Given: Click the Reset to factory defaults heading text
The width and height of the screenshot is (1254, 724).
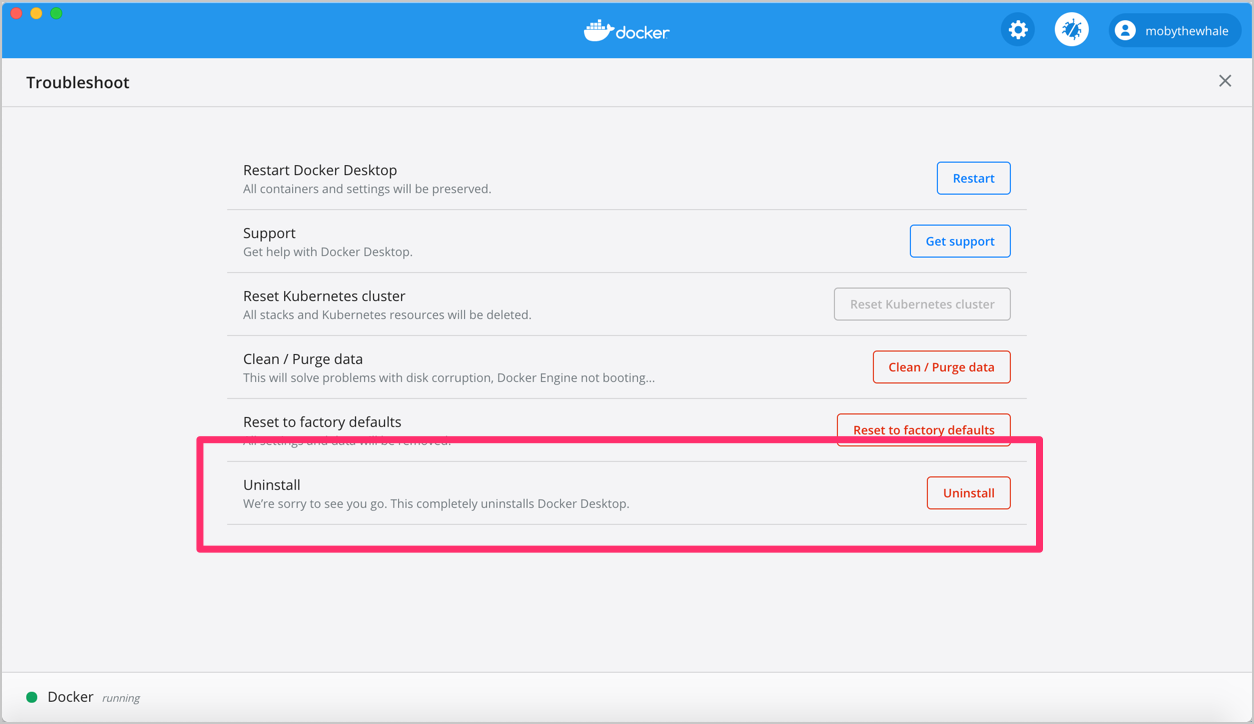Looking at the screenshot, I should pyautogui.click(x=322, y=422).
